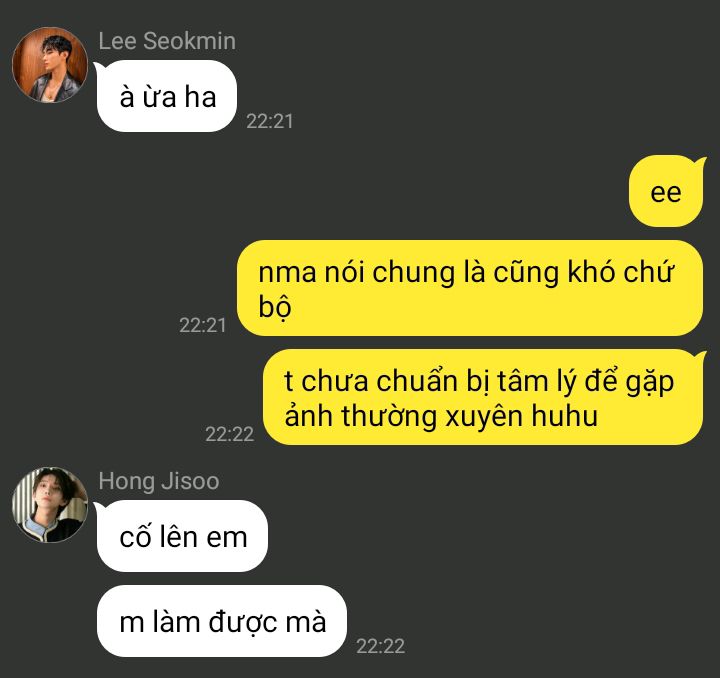Select the "t chưa chuẩn bị tâm lý" message

click(483, 398)
